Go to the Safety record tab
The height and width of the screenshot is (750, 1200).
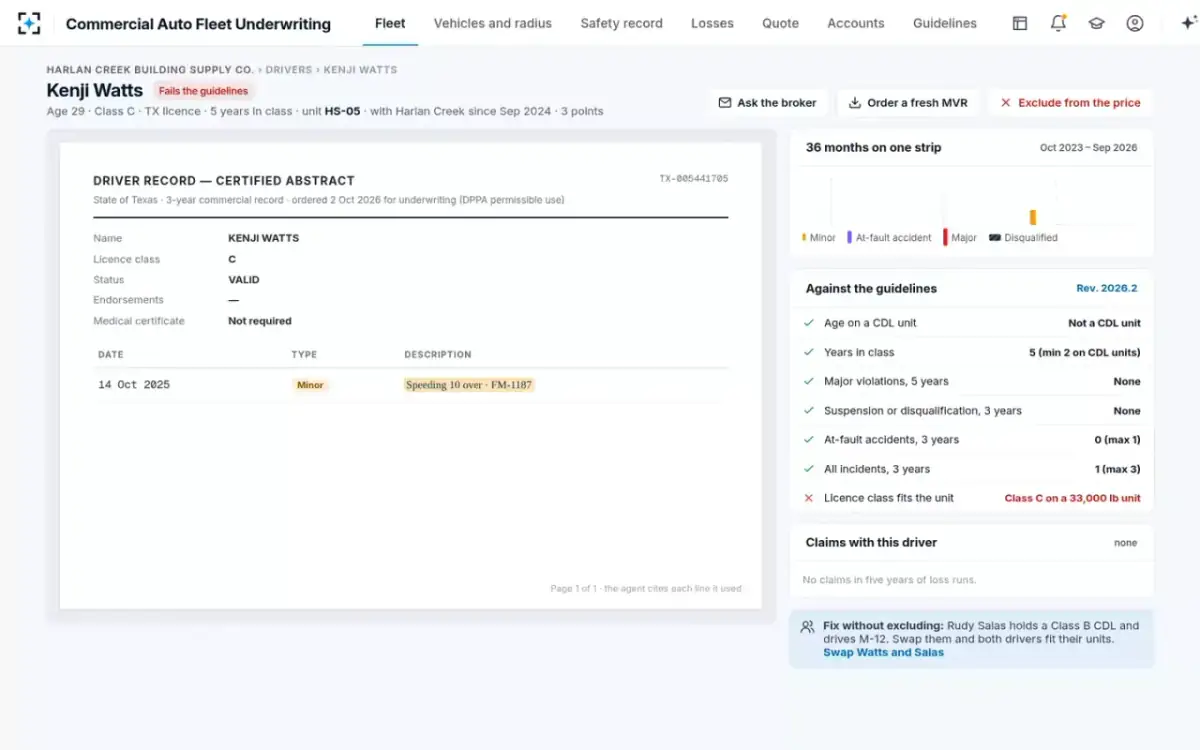tap(622, 23)
